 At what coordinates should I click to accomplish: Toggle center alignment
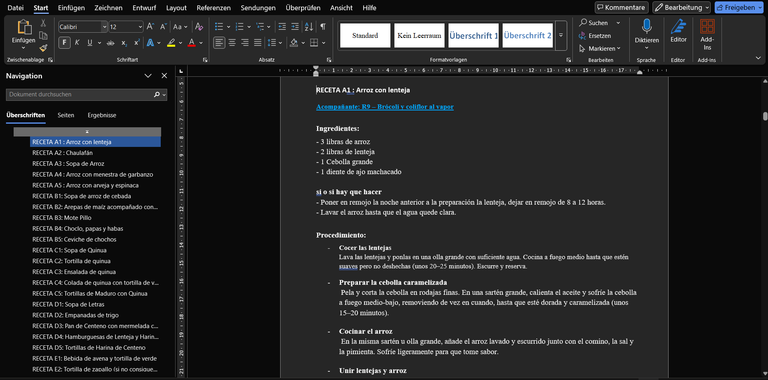(x=232, y=43)
